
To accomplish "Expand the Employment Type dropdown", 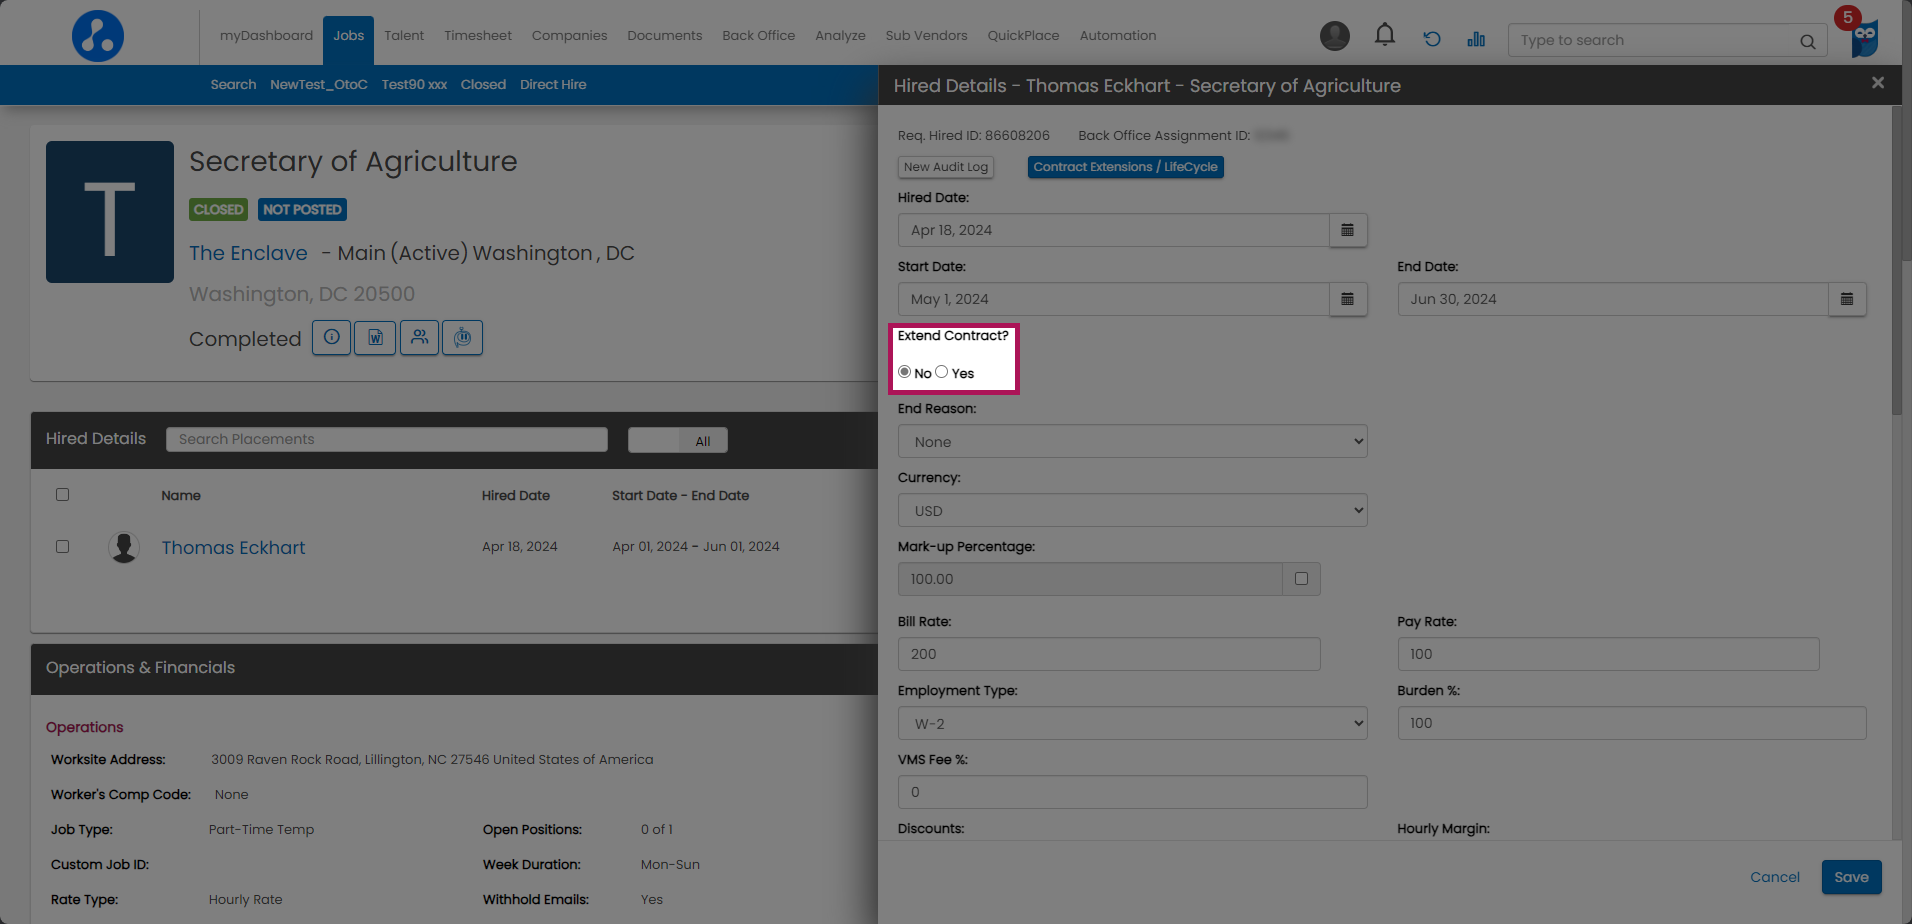I will 1132,724.
